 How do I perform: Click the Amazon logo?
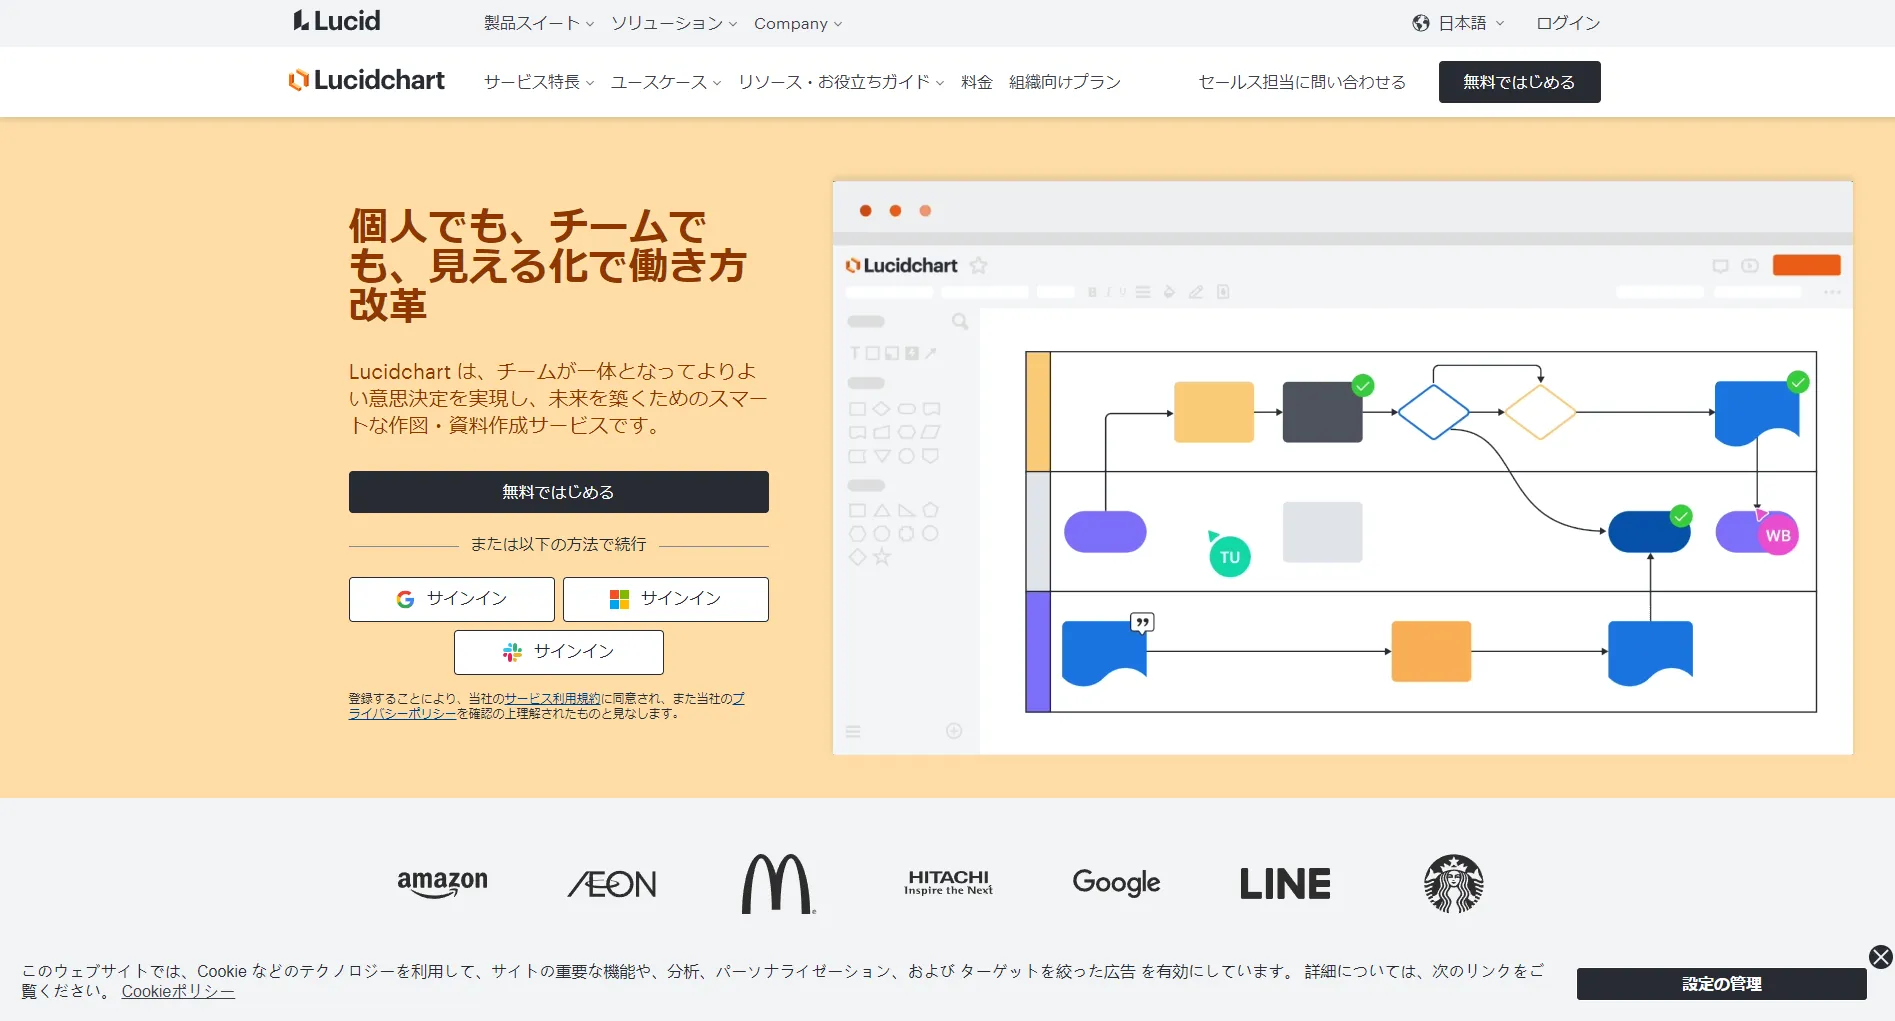click(x=442, y=883)
